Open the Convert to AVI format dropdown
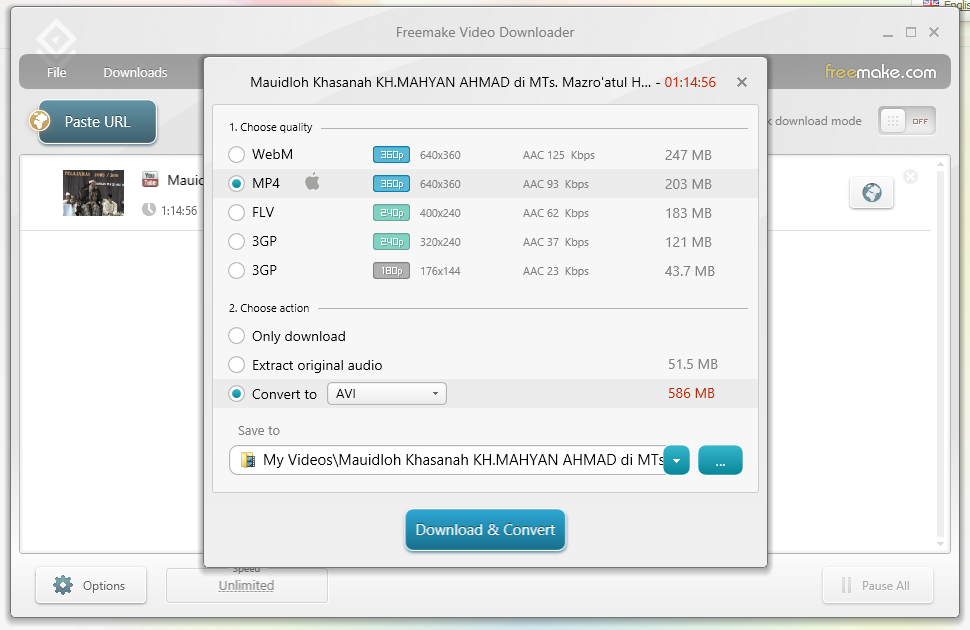Viewport: 970px width, 630px height. tap(387, 394)
